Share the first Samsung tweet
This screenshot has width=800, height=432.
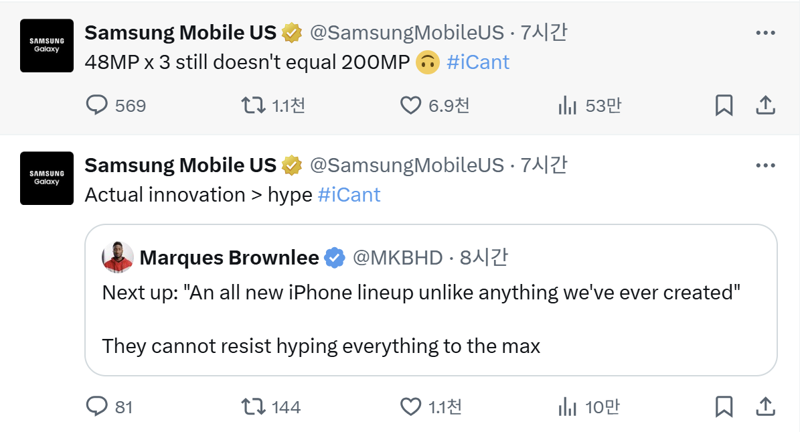pos(764,105)
